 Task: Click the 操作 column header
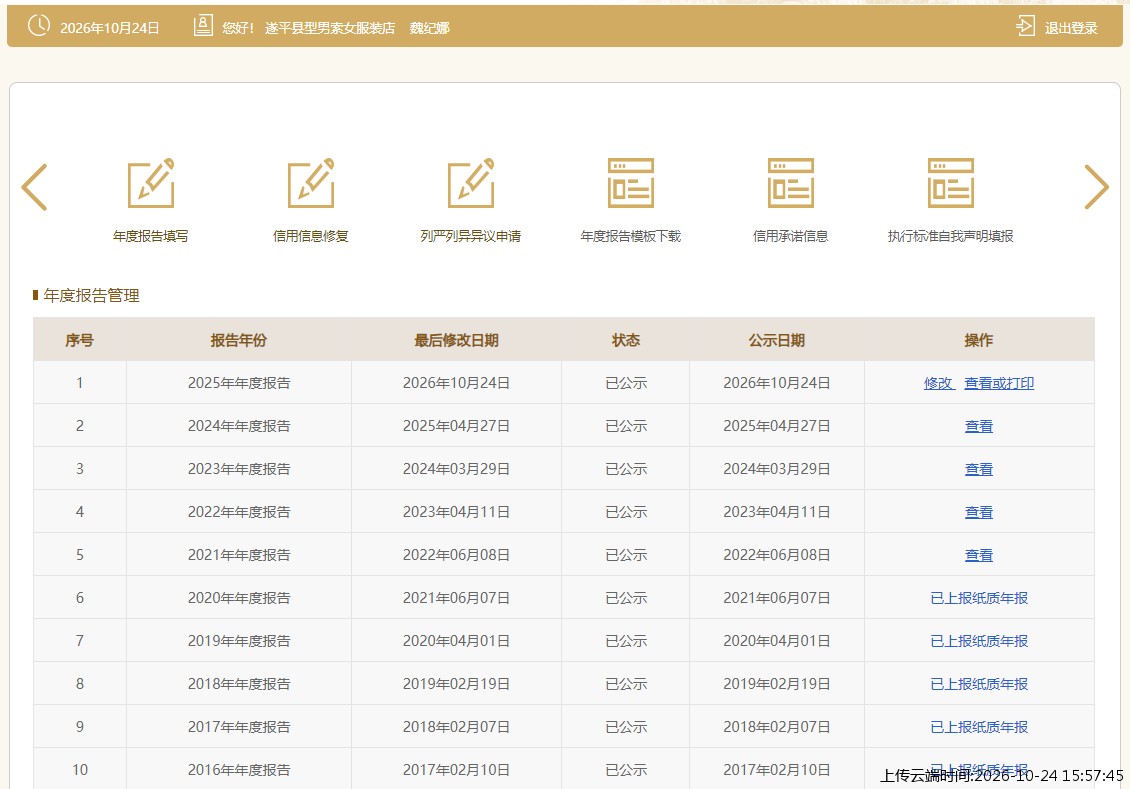[x=979, y=340]
